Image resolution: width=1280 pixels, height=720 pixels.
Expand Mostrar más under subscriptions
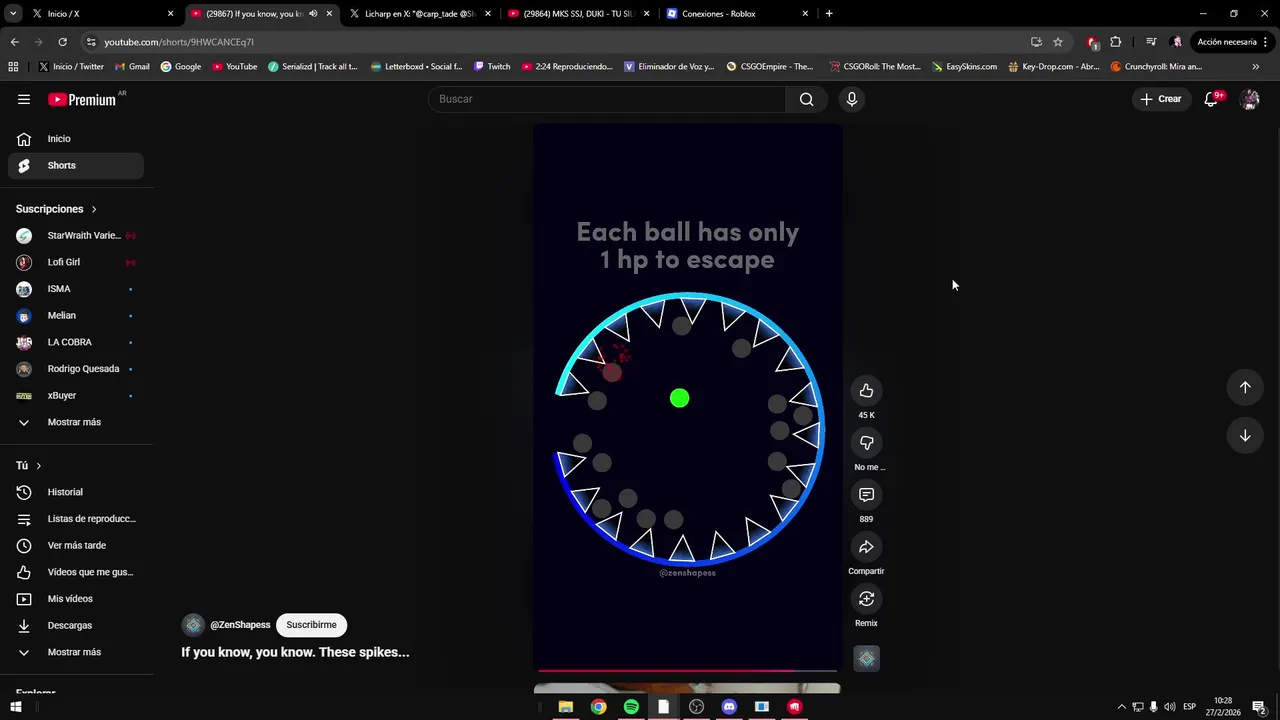[74, 422]
